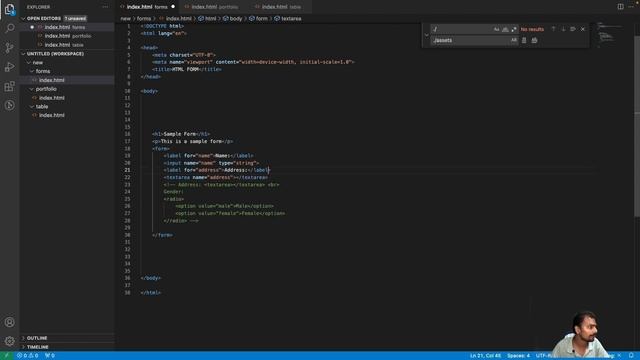Click the 'Sample Form' heading on line 16
The height and width of the screenshot is (360, 640).
(179, 134)
